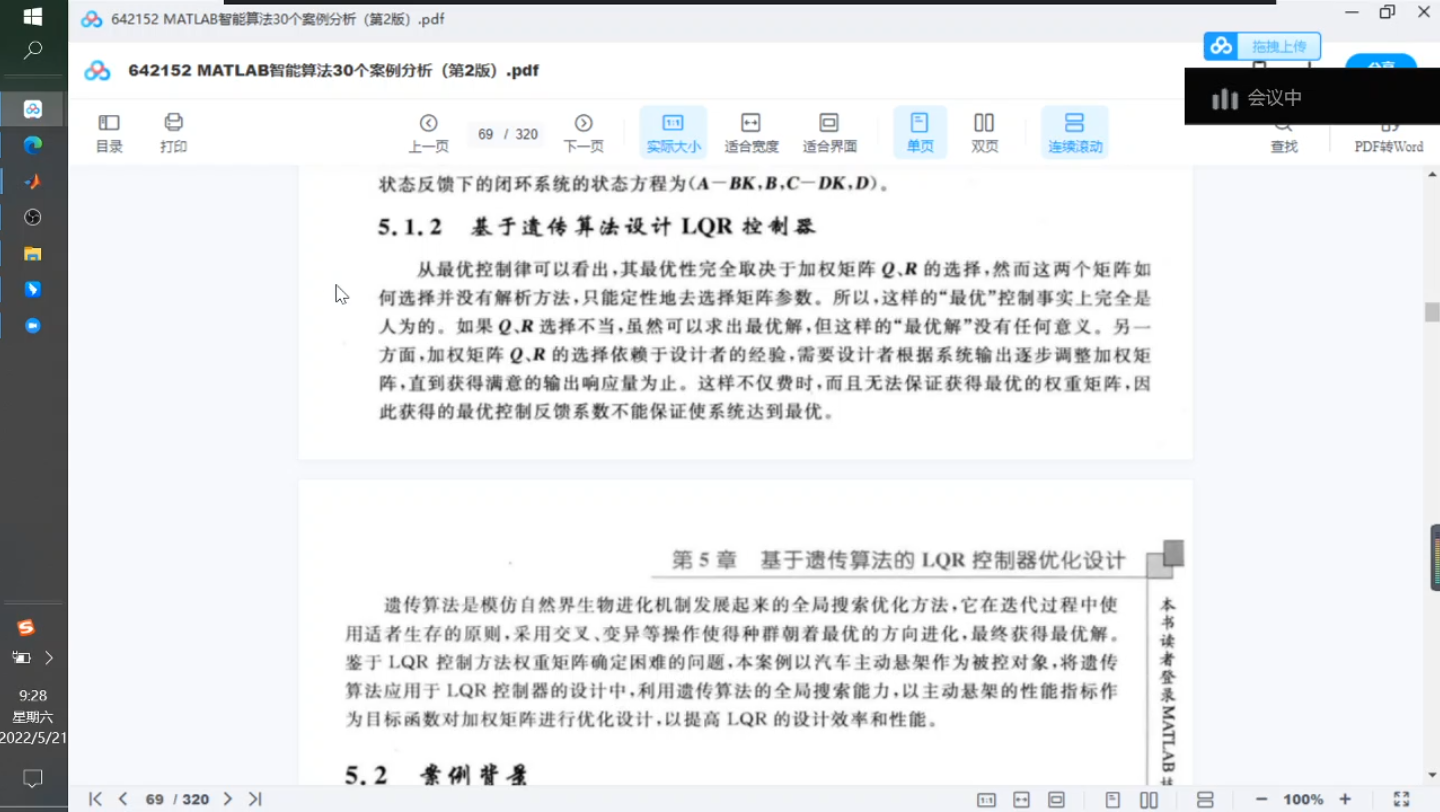Click bottom bar next page arrow
Screen dimensions: 1440x812
228,799
